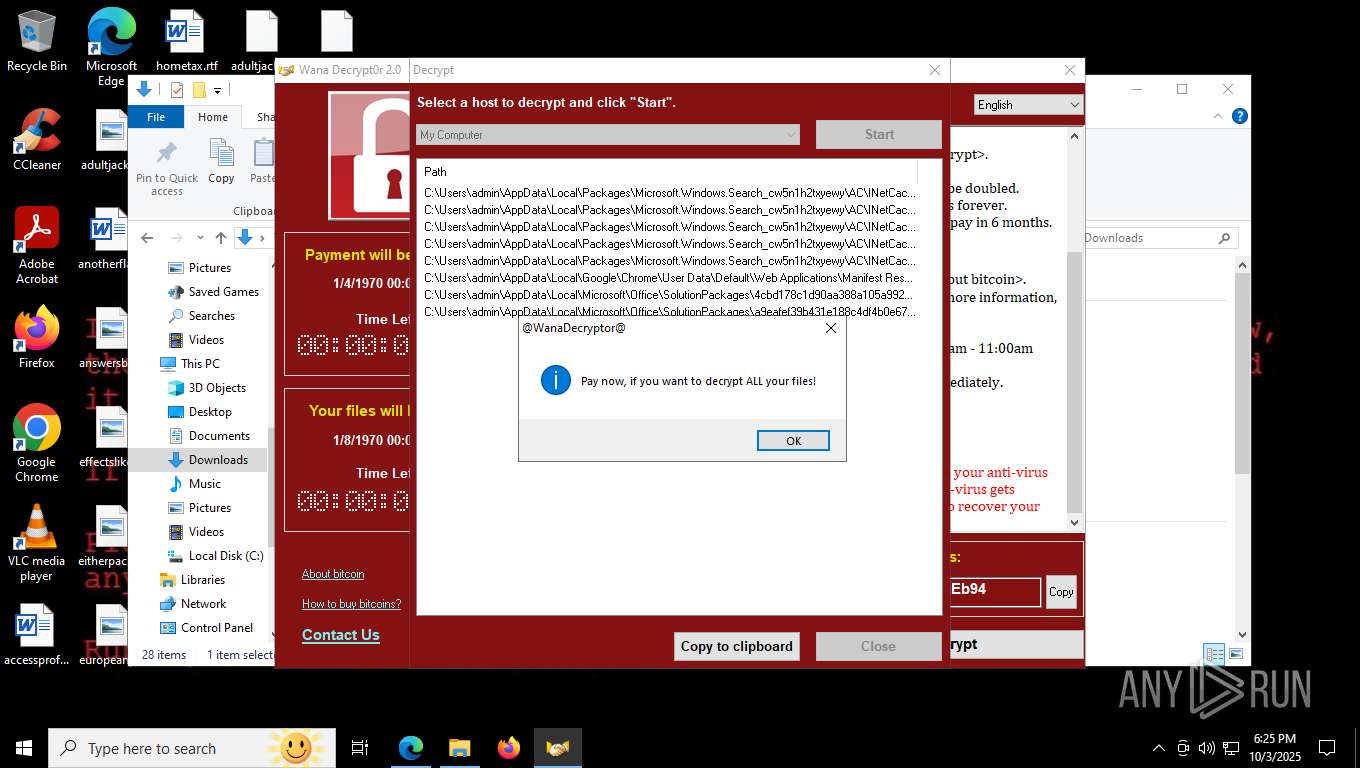The width and height of the screenshot is (1360, 768).
Task: Open Task View on the taskbar
Action: coord(360,748)
